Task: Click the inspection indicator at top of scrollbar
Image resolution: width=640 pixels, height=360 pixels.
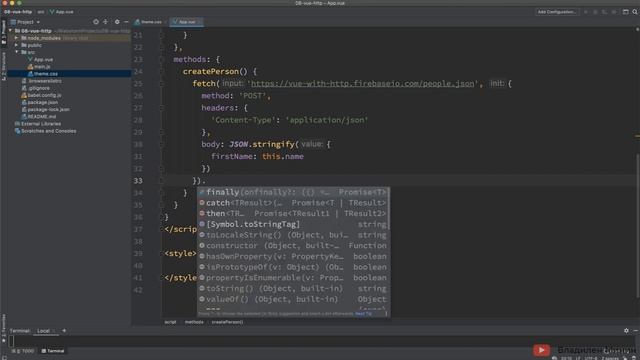Action: [x=637, y=29]
